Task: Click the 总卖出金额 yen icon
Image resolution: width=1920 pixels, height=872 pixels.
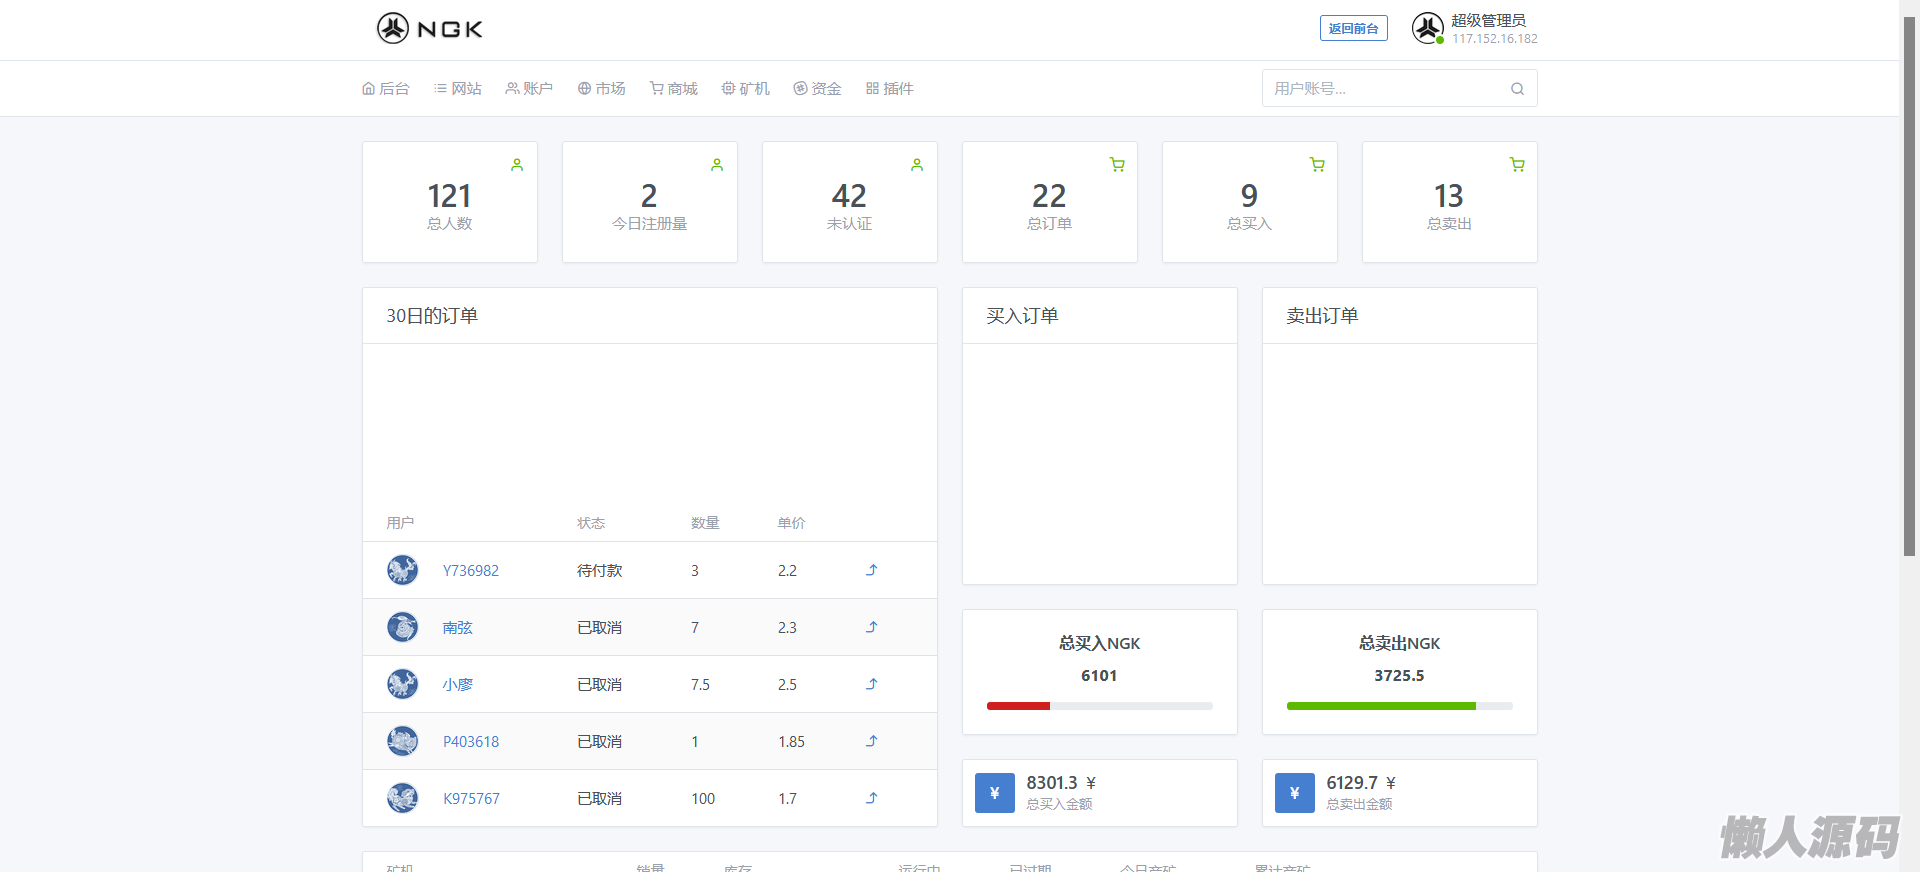Action: click(x=1294, y=793)
